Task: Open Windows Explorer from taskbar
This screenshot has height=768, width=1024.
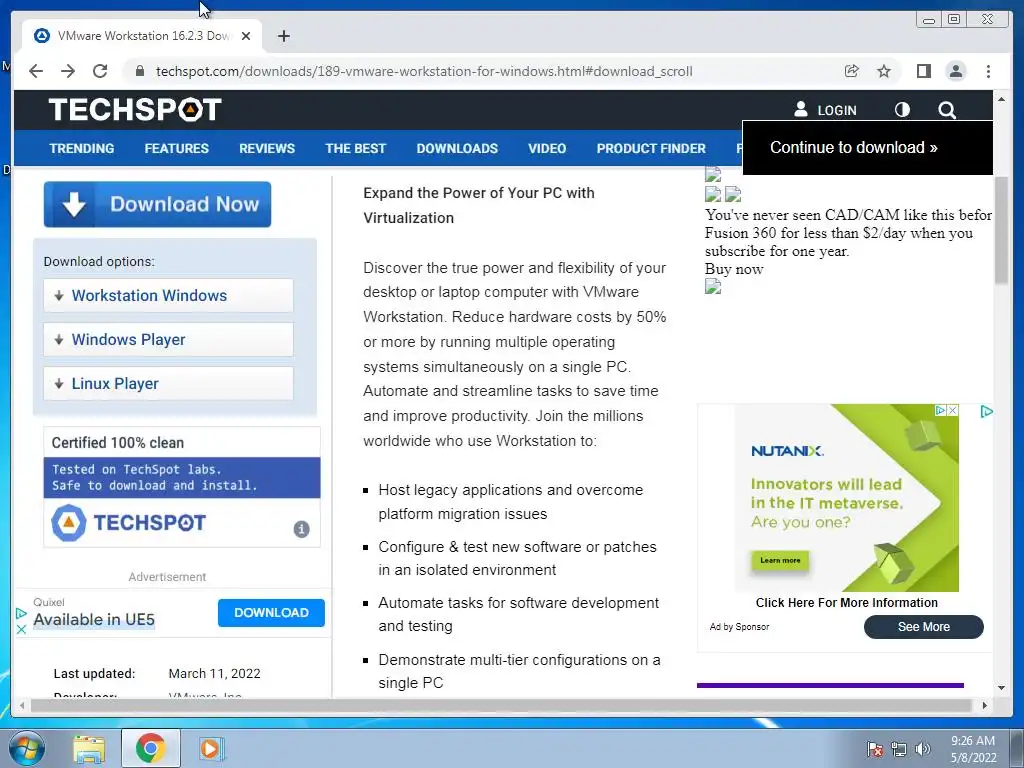Action: 89,748
